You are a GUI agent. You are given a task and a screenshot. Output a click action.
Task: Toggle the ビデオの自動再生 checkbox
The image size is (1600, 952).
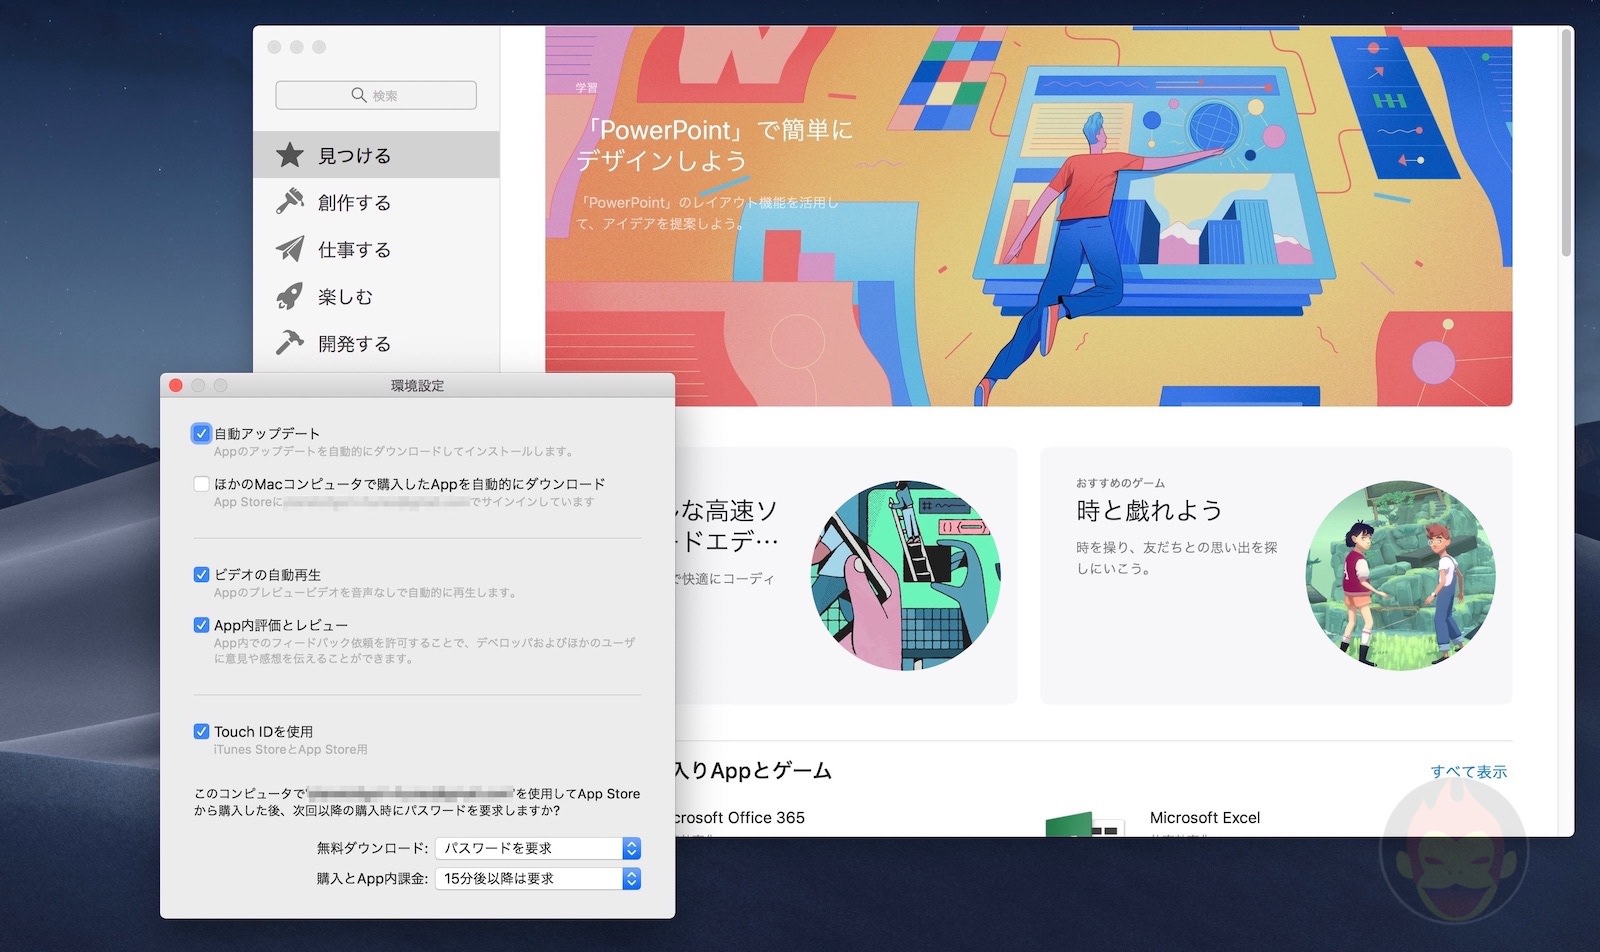tap(201, 574)
